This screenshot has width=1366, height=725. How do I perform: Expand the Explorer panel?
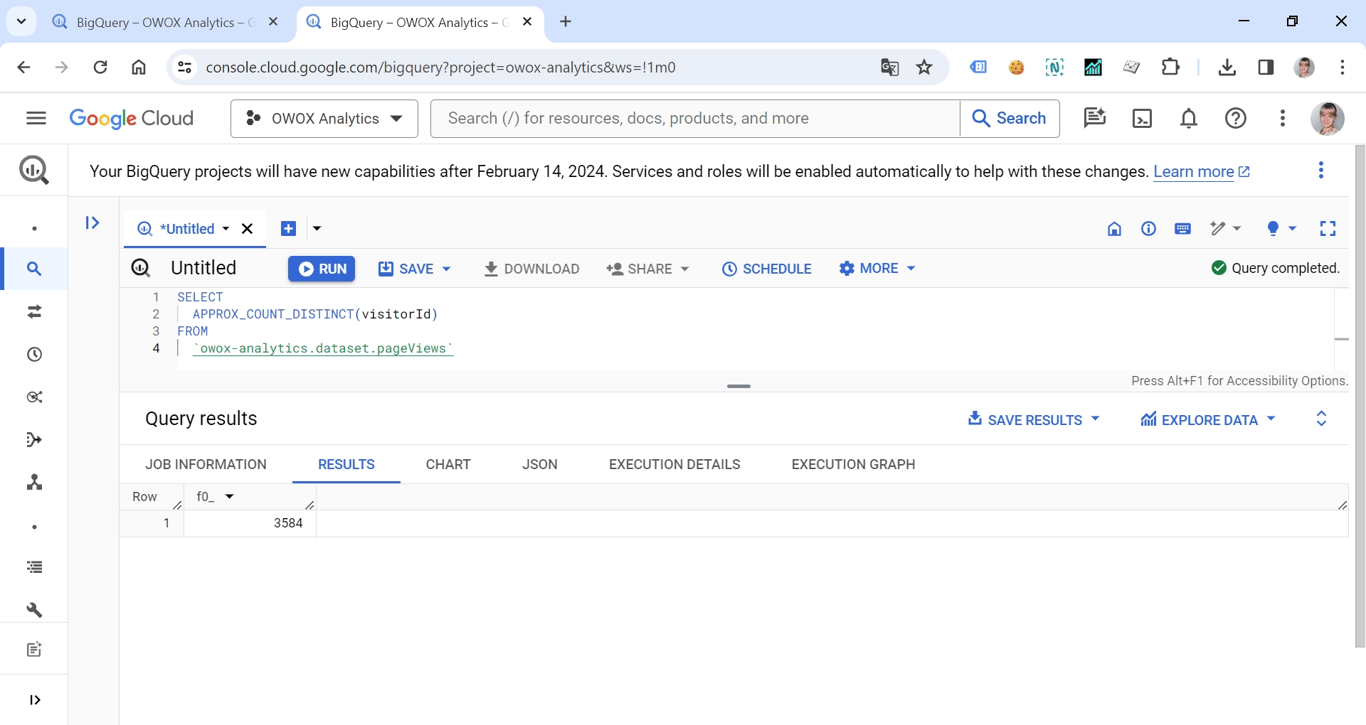click(x=92, y=223)
